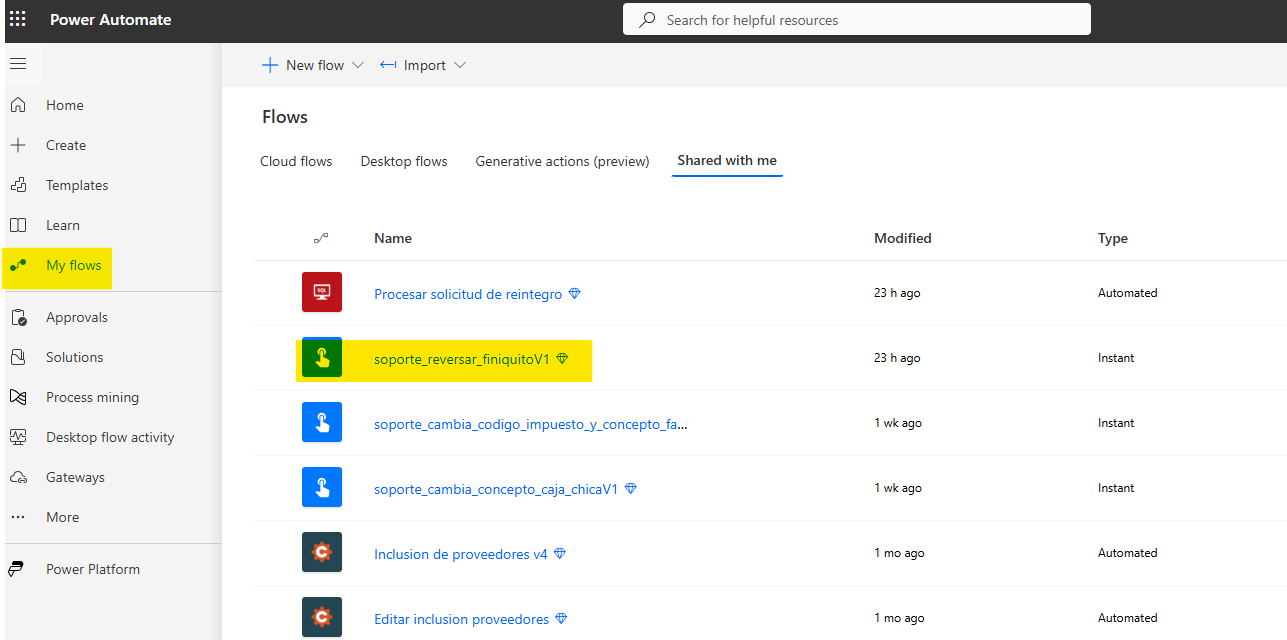Image resolution: width=1287 pixels, height=640 pixels.
Task: Click premium diamond beside Inclusion de proveedores v4
Action: click(x=560, y=553)
